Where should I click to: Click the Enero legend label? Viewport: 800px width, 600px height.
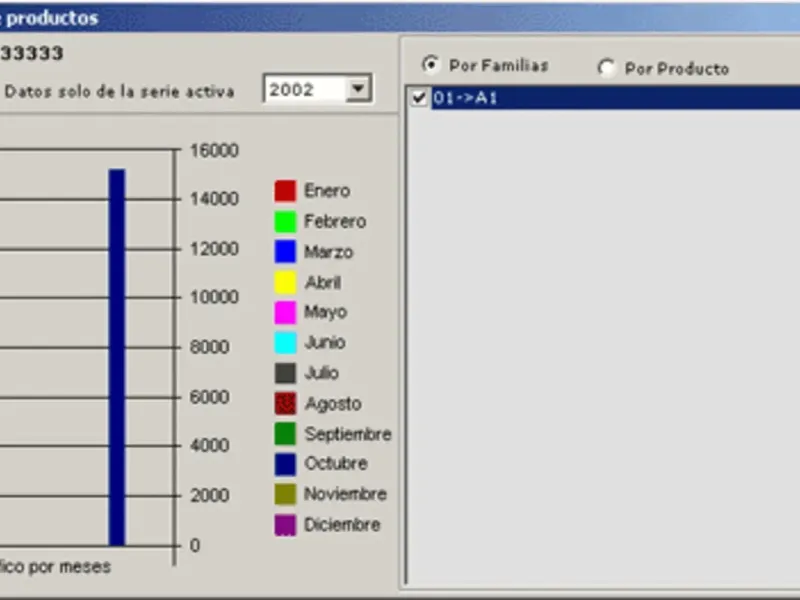(x=327, y=191)
